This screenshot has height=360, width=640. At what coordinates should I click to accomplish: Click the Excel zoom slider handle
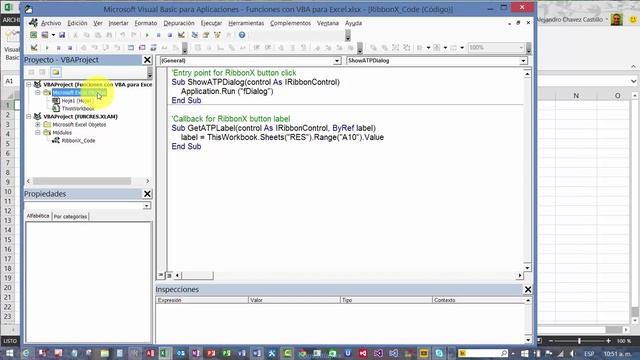tap(579, 341)
